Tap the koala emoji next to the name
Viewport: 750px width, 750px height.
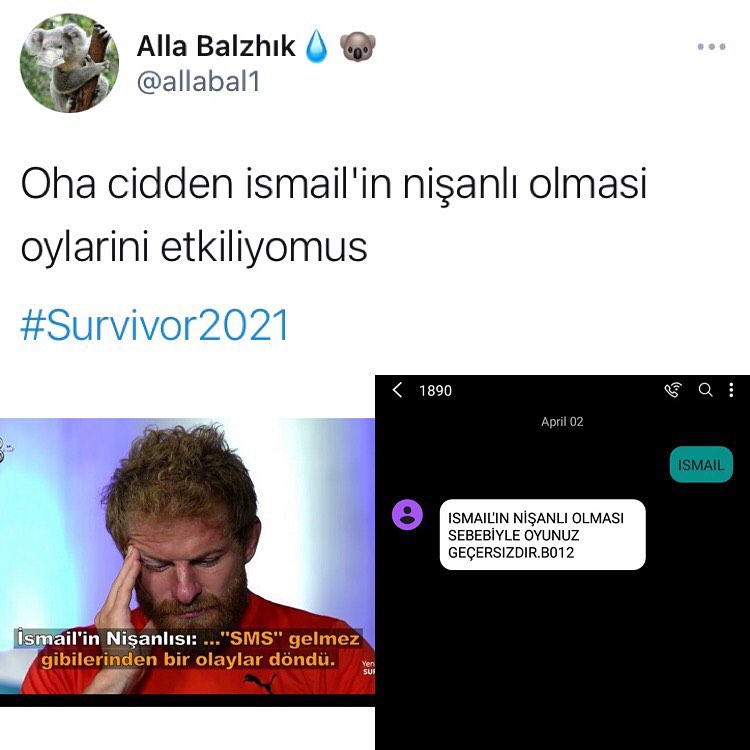[358, 46]
